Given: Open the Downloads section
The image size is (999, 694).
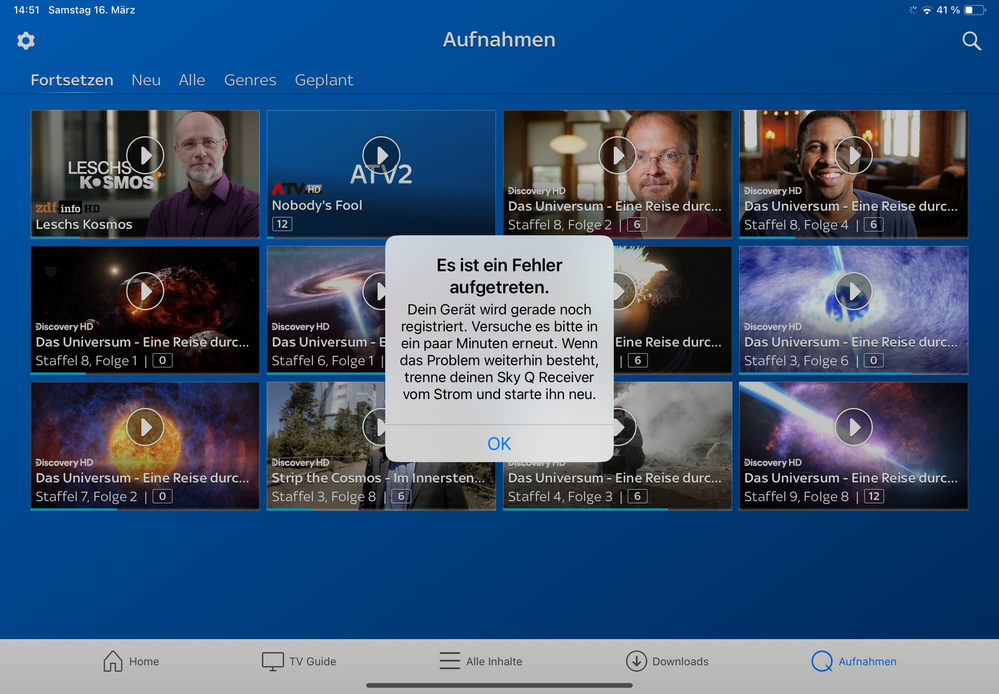Looking at the screenshot, I should [x=667, y=661].
